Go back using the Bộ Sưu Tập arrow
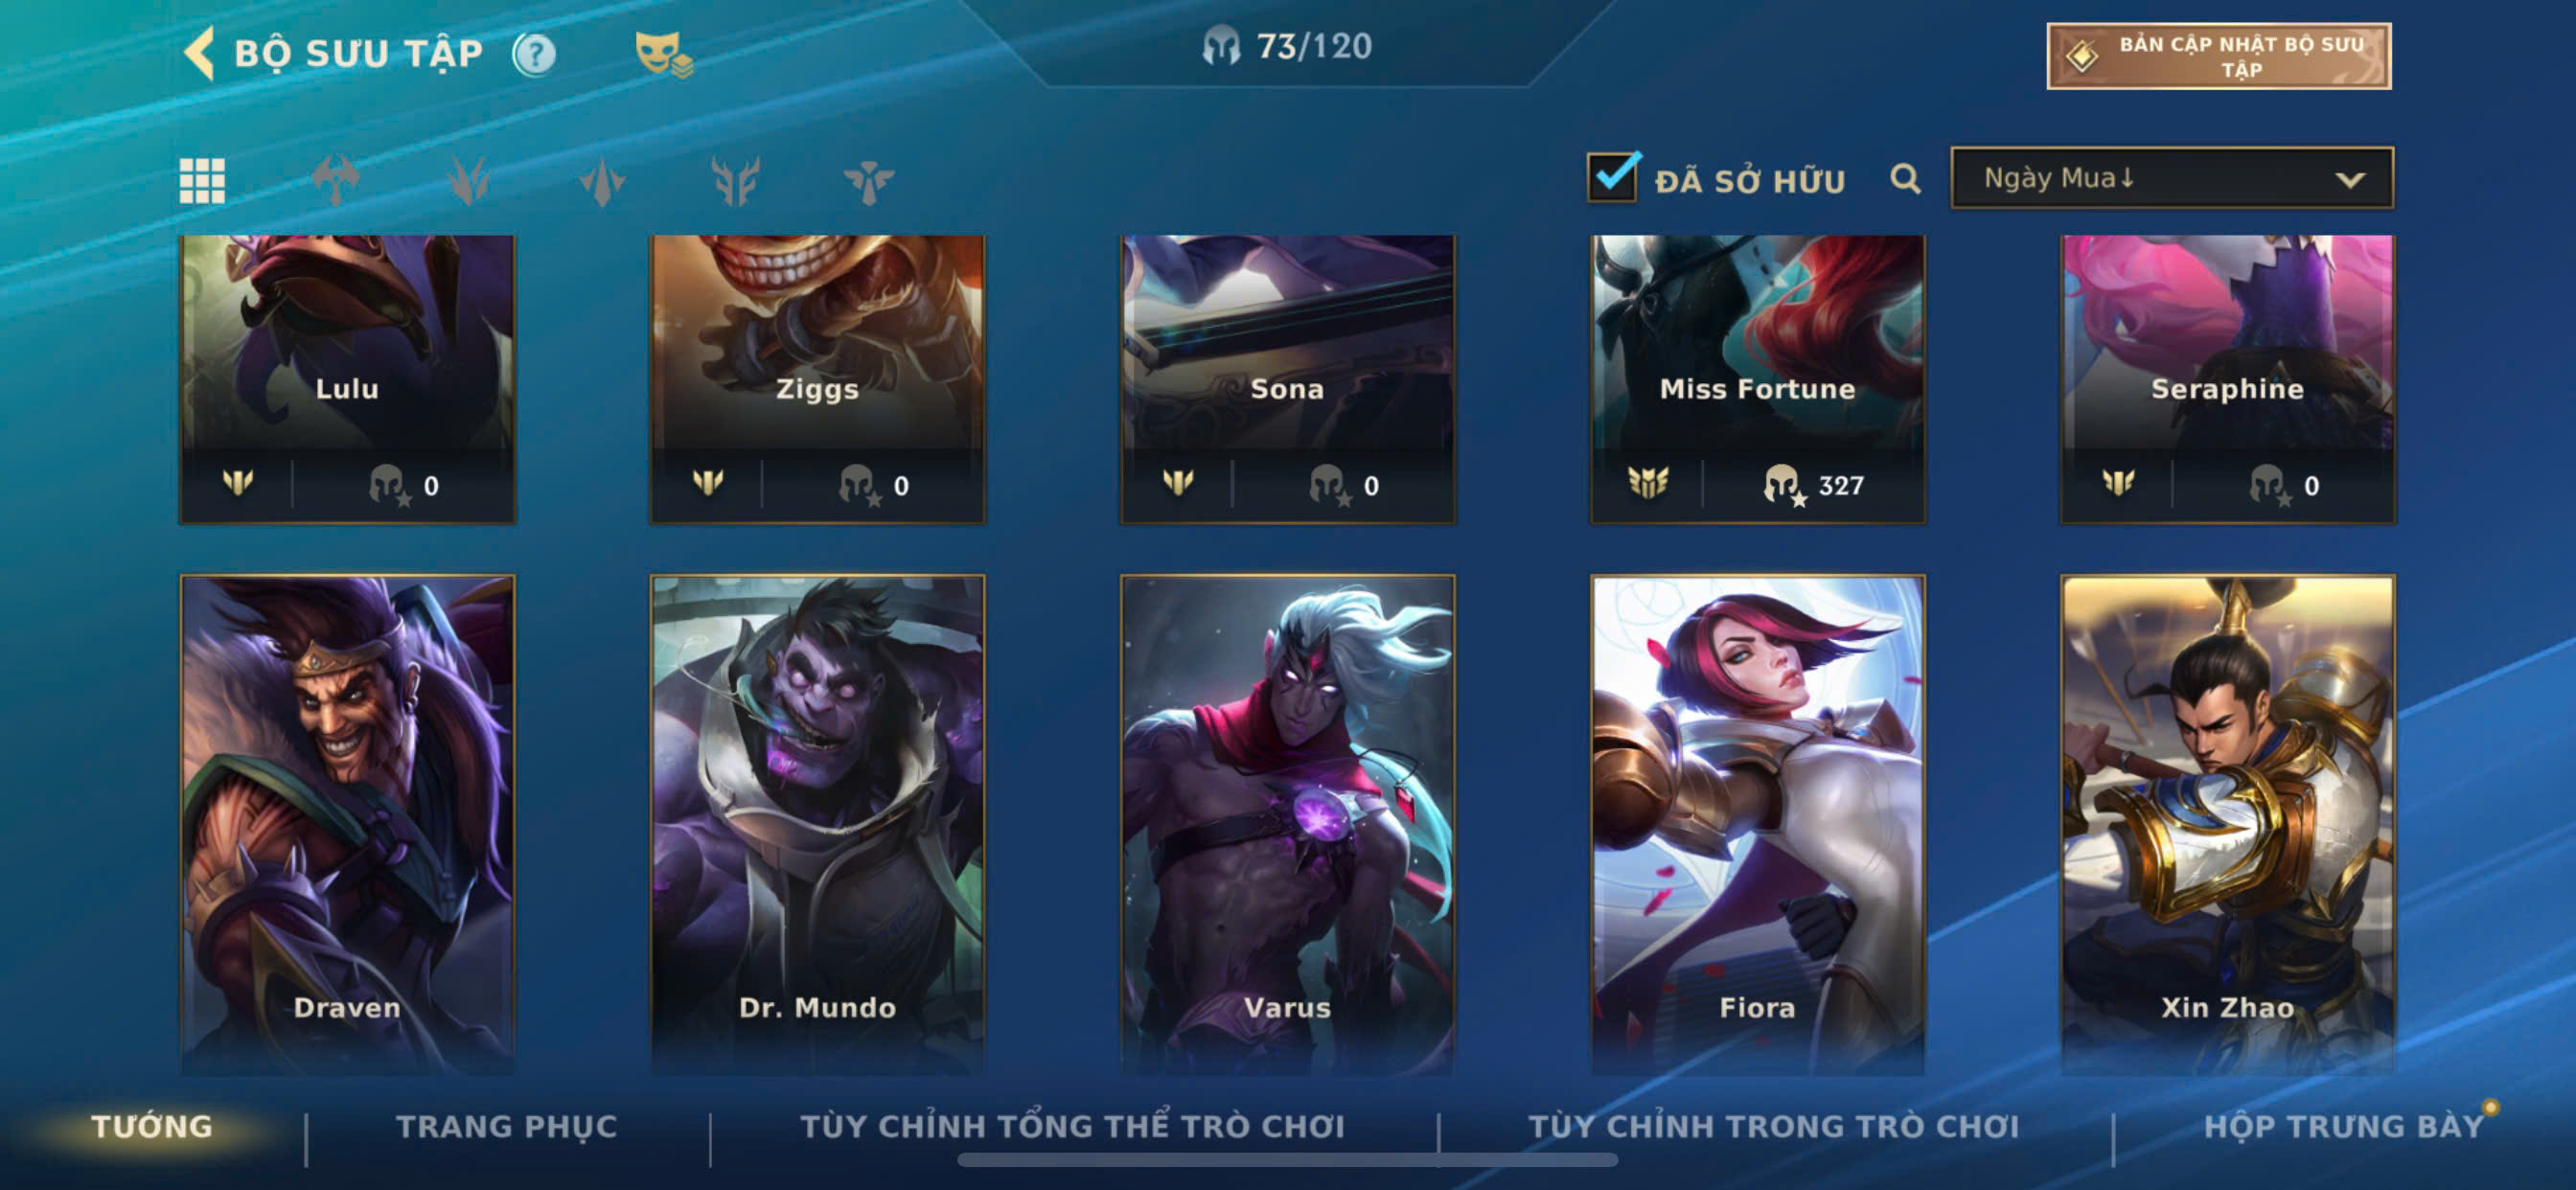The image size is (2576, 1190). (200, 52)
